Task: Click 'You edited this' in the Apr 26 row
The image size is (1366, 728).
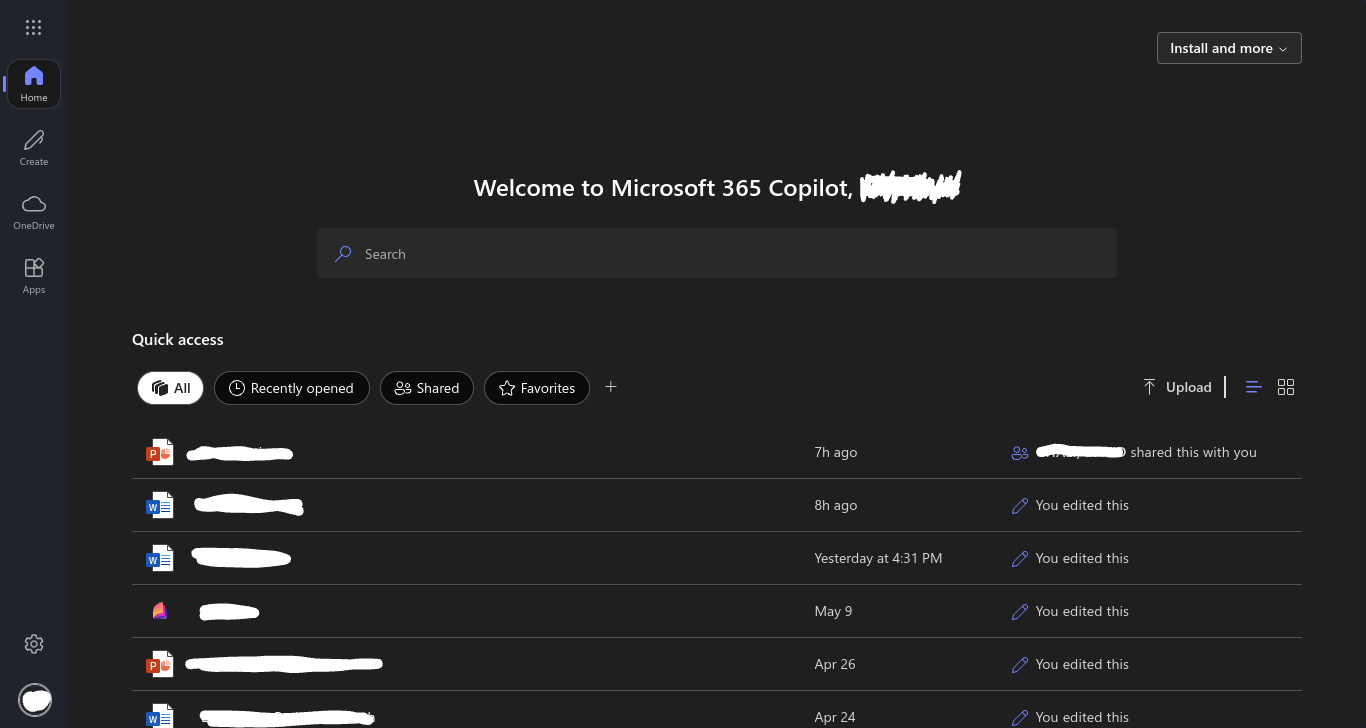Action: pyautogui.click(x=1082, y=664)
